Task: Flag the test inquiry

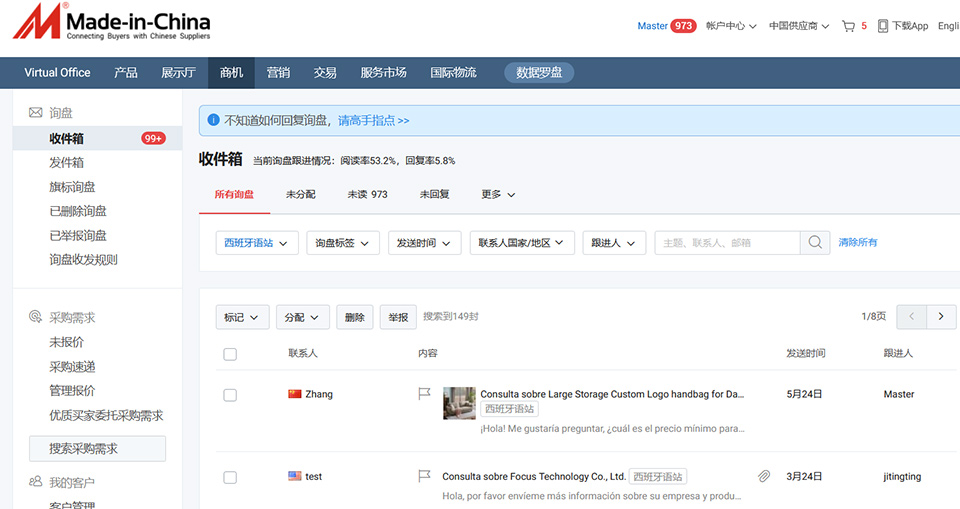Action: tap(424, 475)
